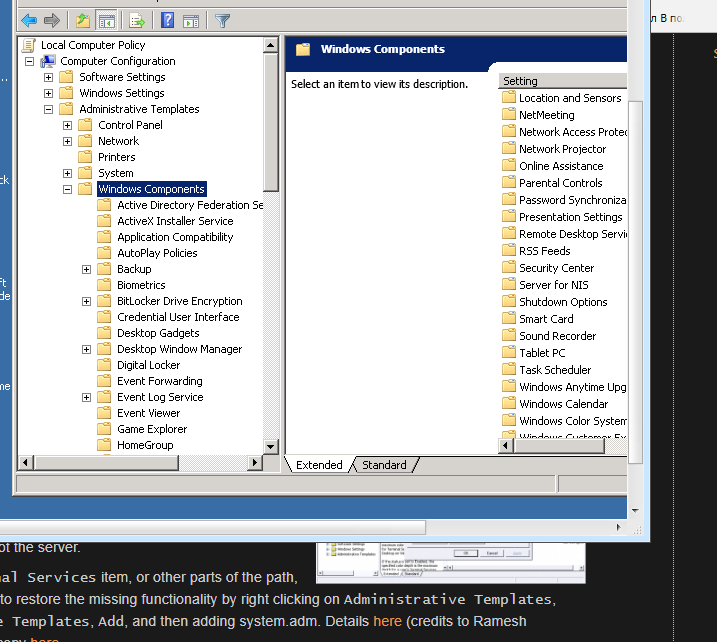Select Digital Locker in the tree
Viewport: 717px width, 642px height.
(149, 365)
